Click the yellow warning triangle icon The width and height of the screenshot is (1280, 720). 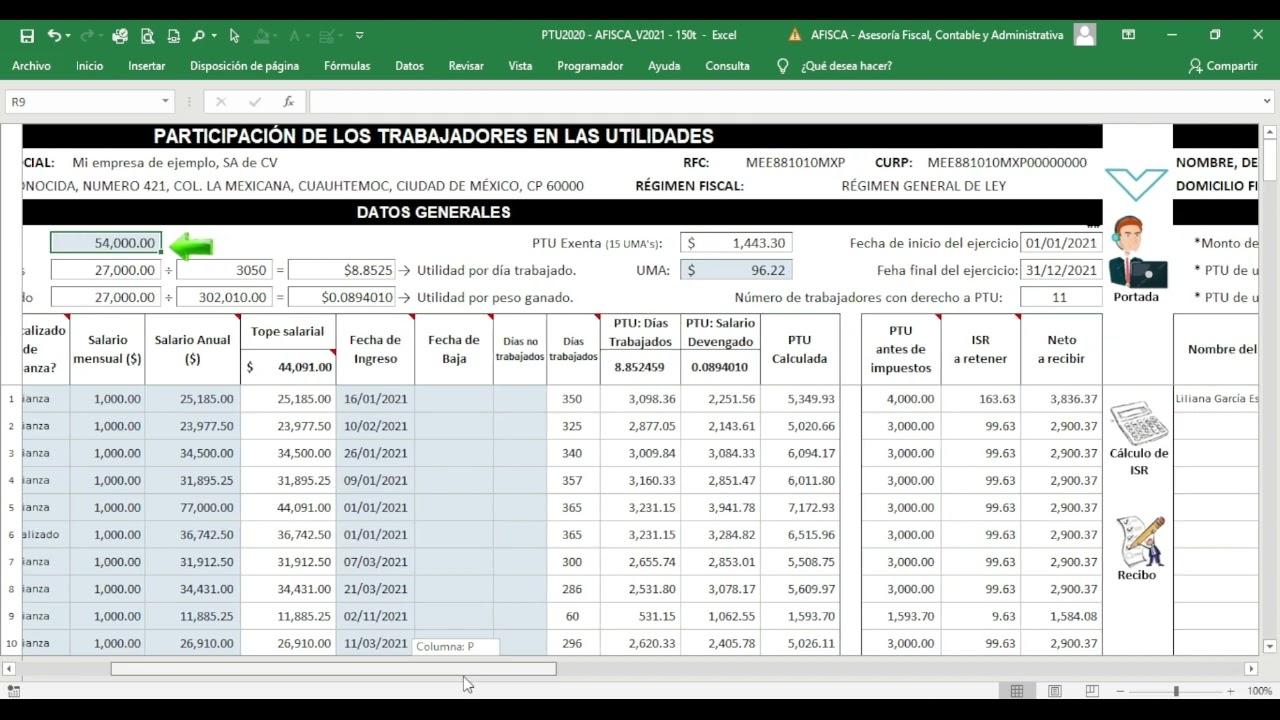pyautogui.click(x=795, y=35)
